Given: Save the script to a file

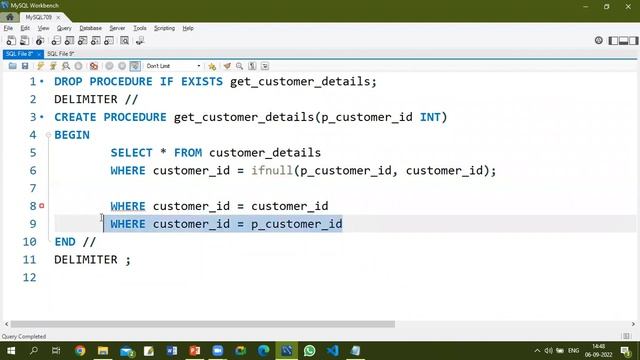Looking at the screenshot, I should pos(25,66).
